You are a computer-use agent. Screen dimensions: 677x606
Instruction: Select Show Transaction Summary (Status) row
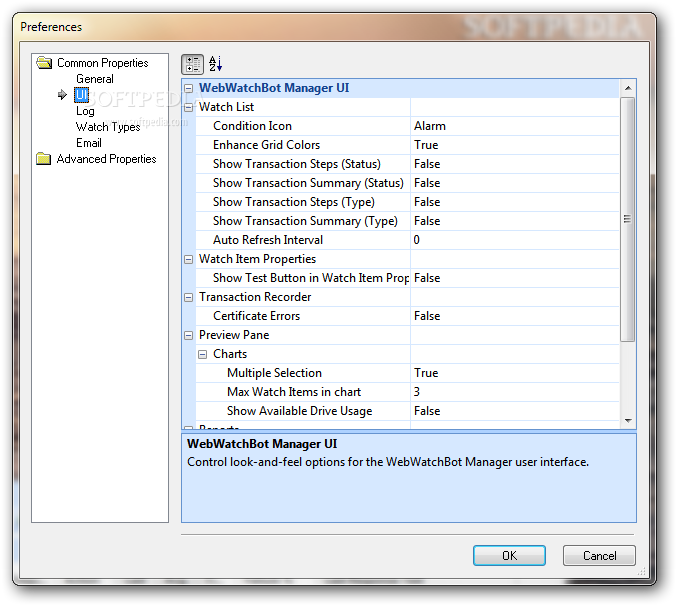click(x=407, y=183)
